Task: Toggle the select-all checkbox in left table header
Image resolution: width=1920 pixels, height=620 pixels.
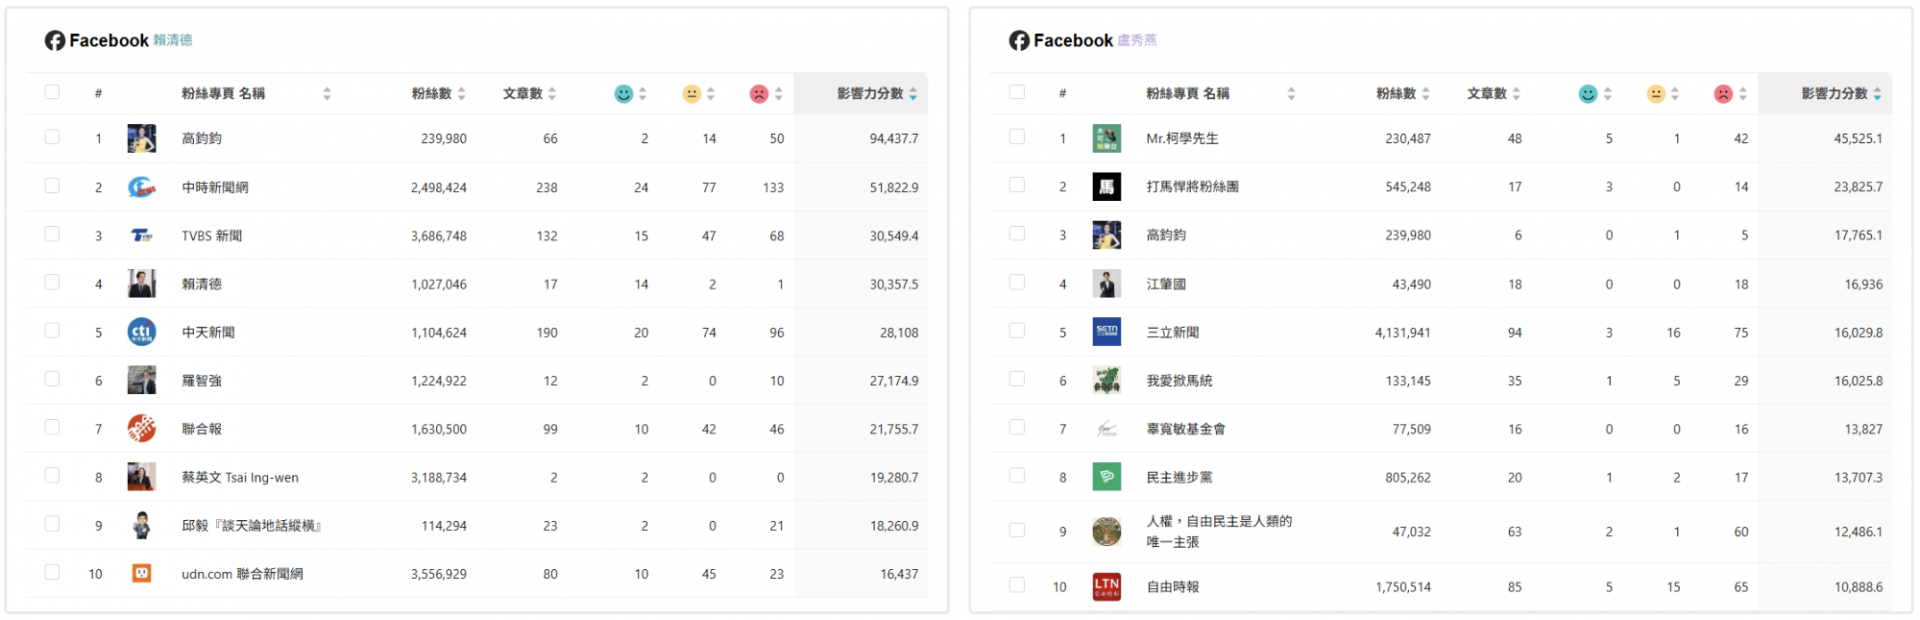Action: (52, 92)
